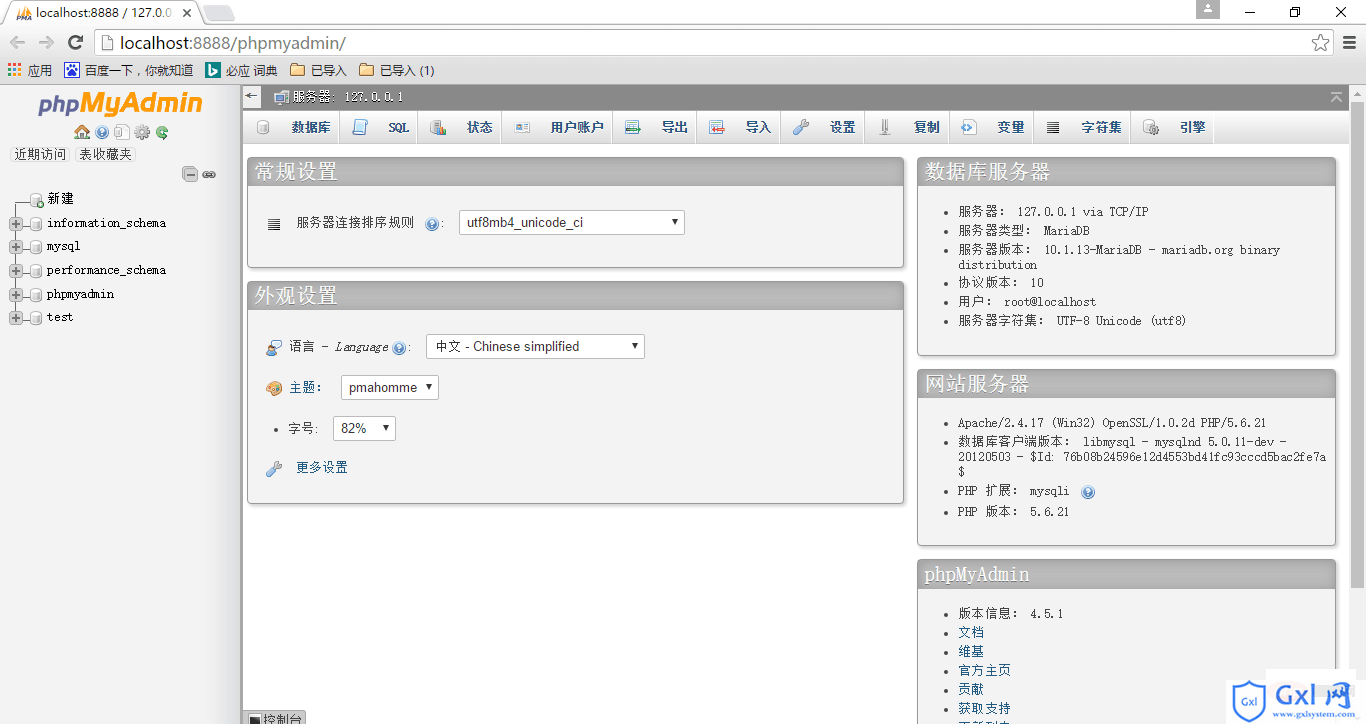The height and width of the screenshot is (724, 1366).
Task: Expand the test database tree node
Action: click(x=16, y=317)
